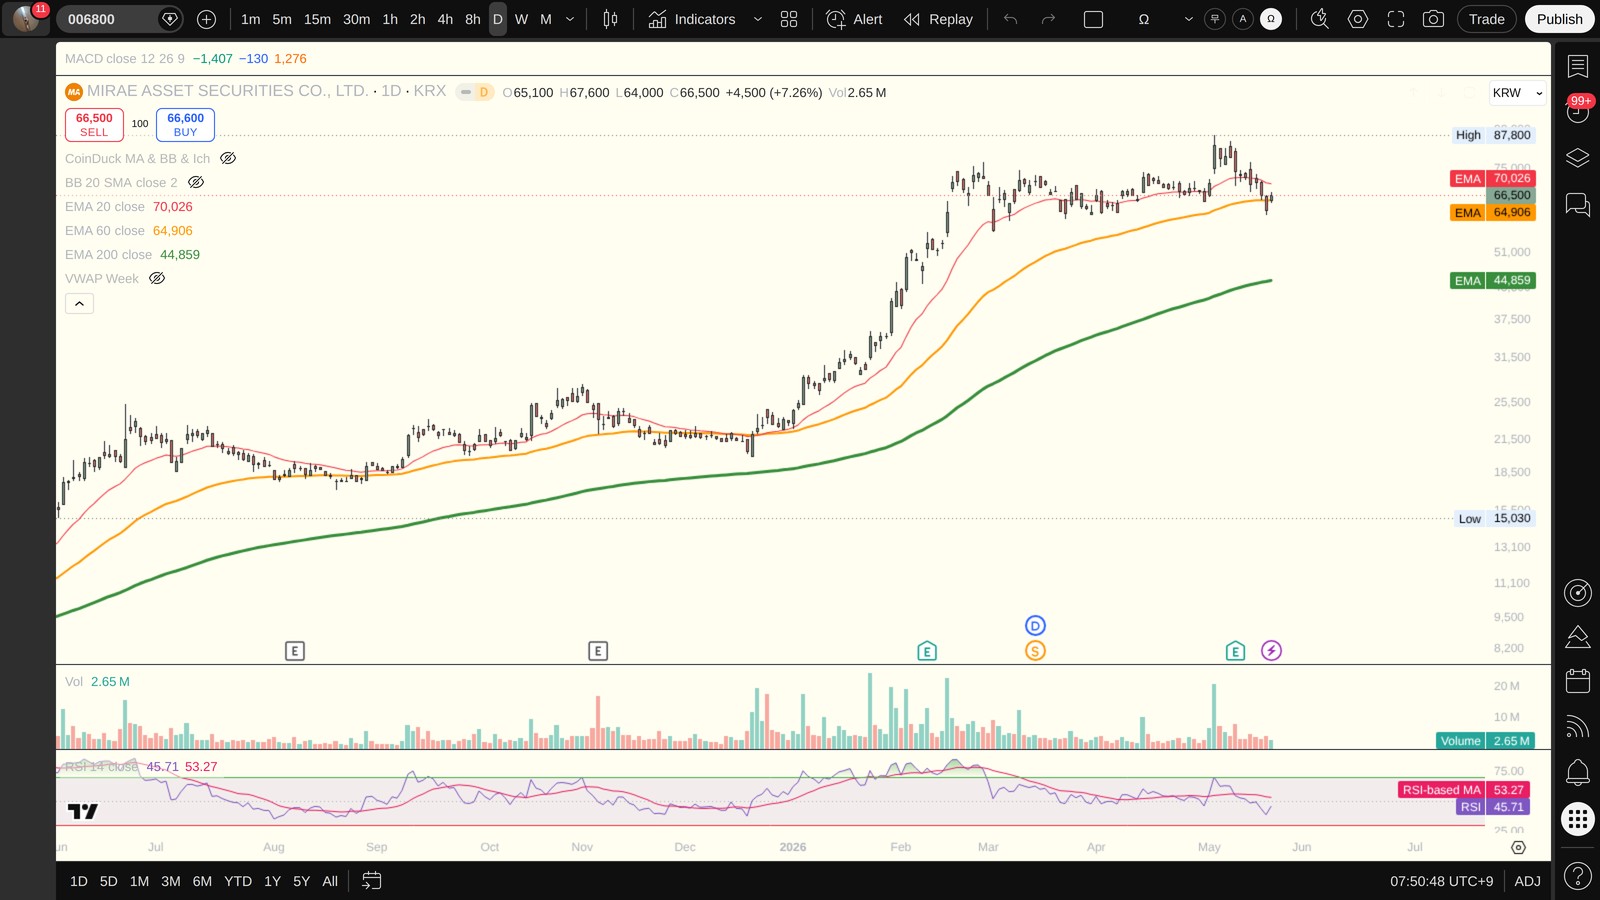Enter fullscreen mode icon

coord(1396,19)
